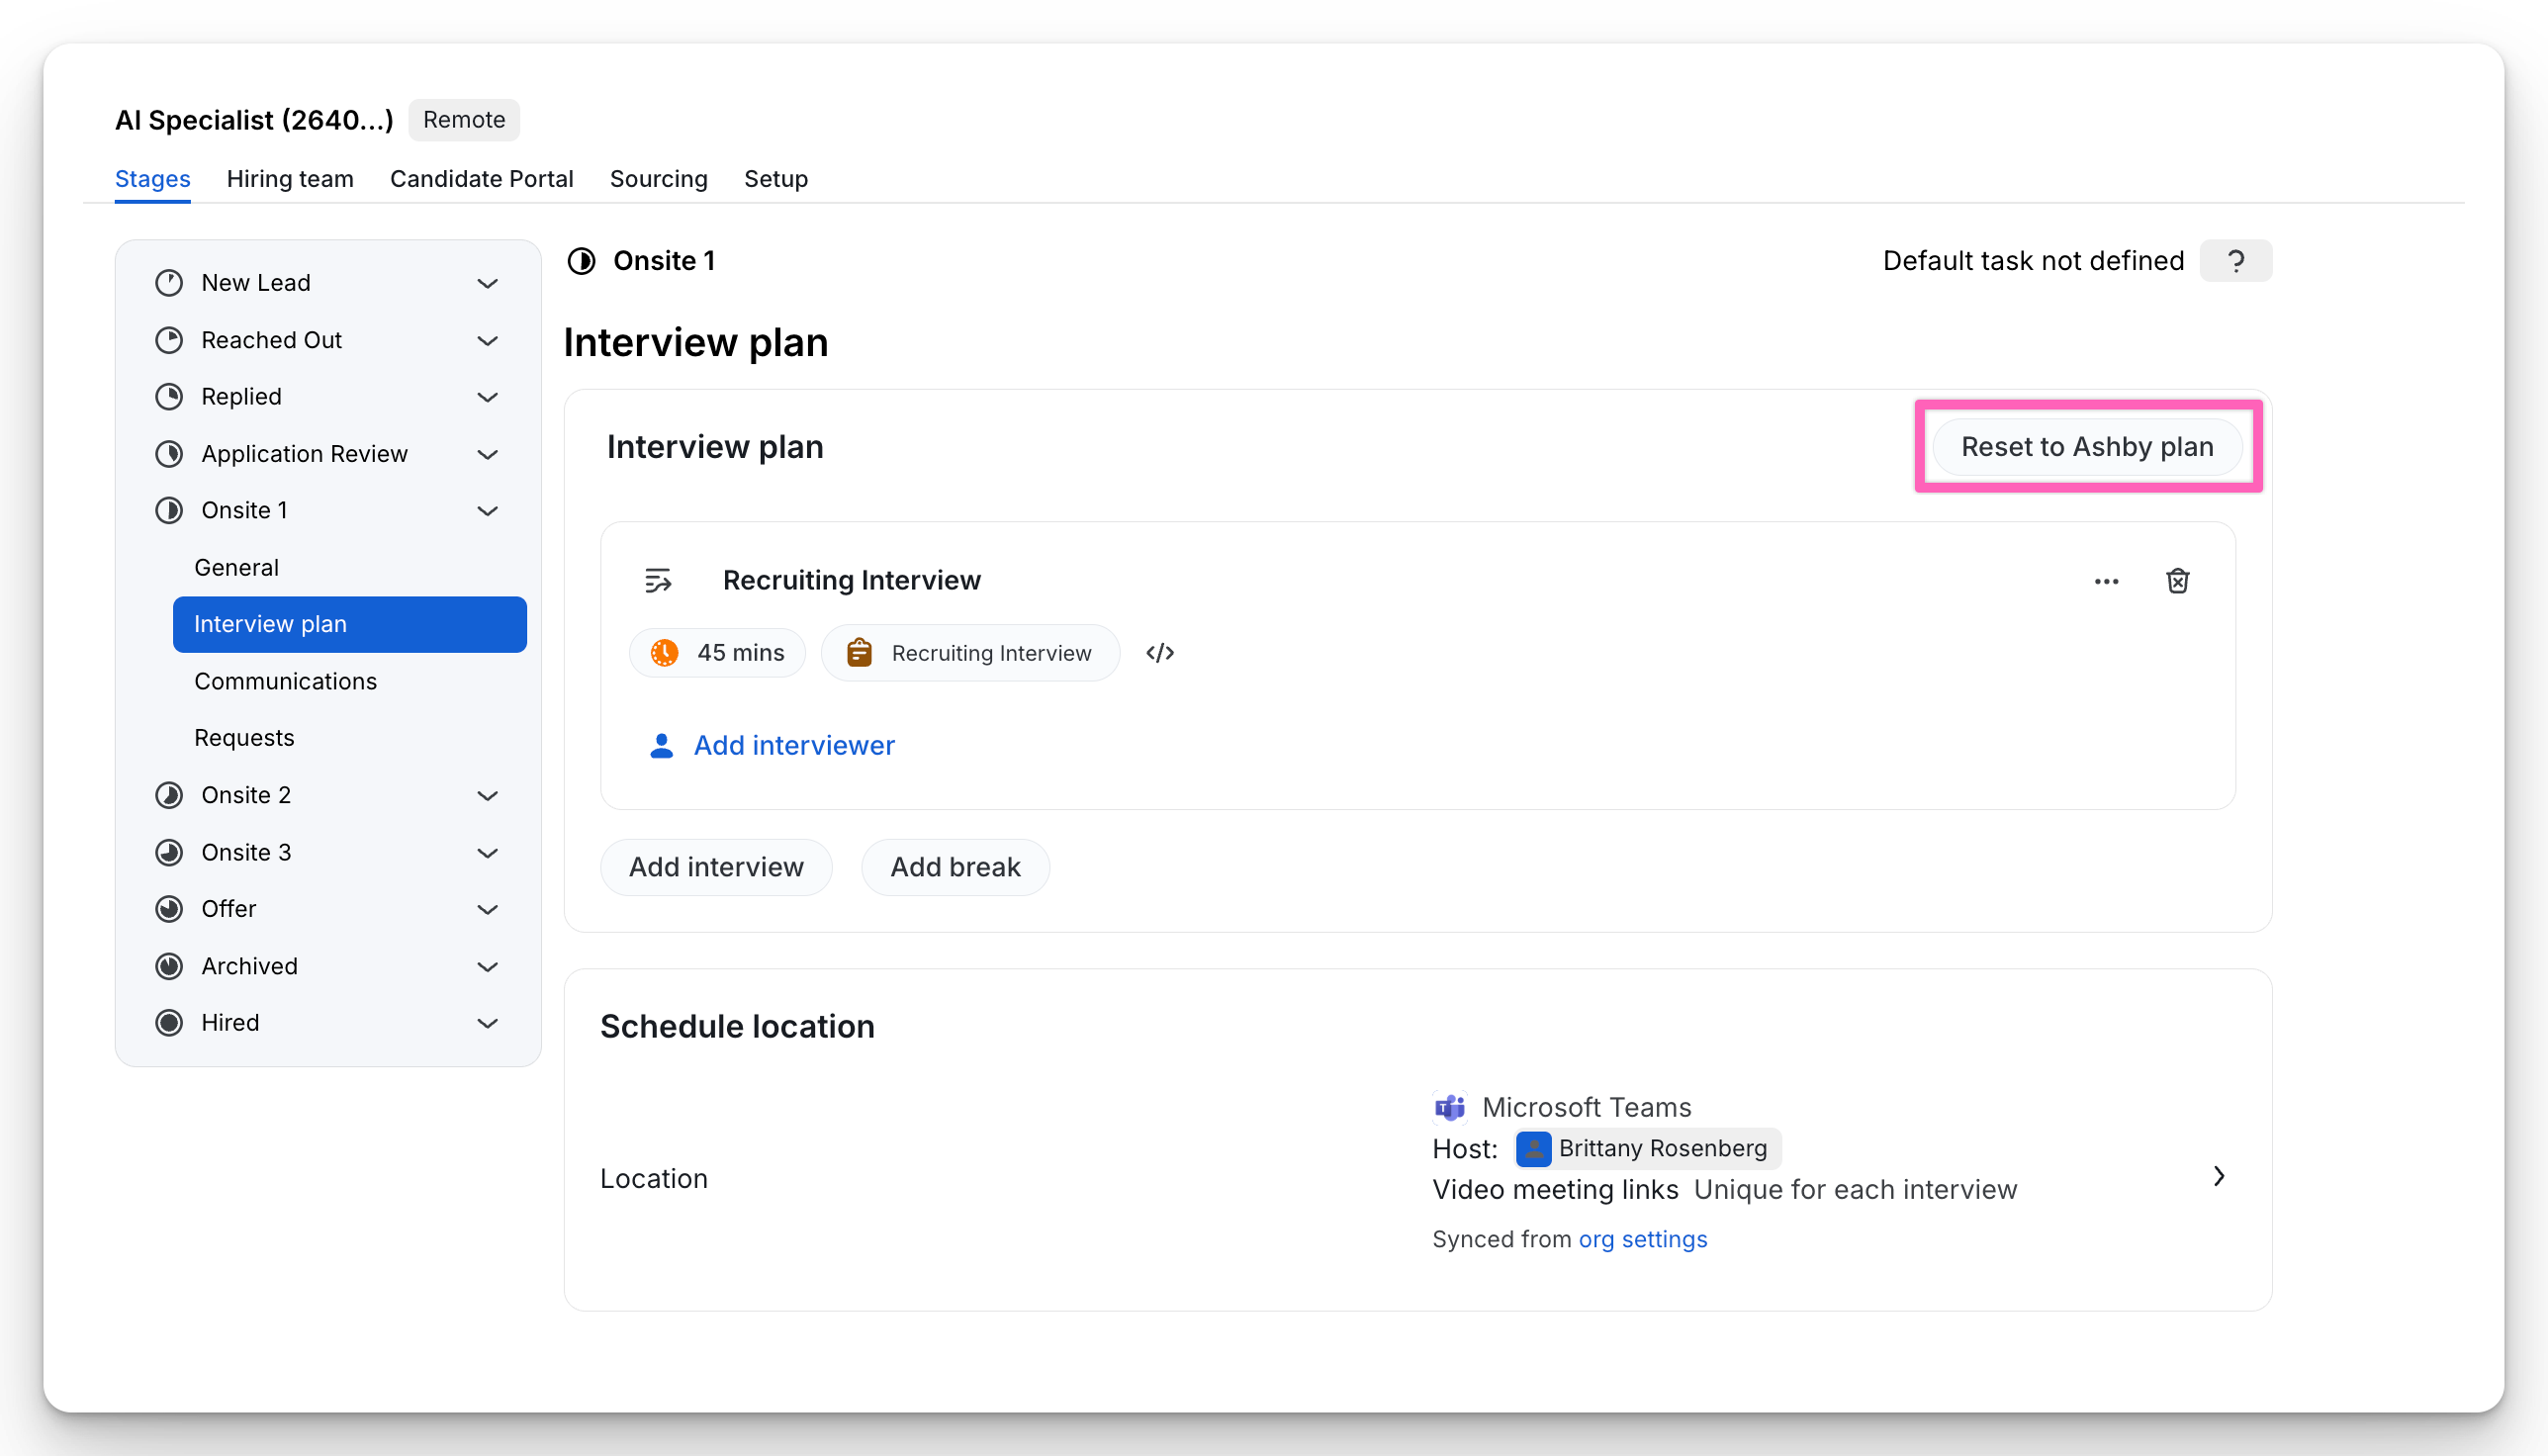Click the Add interviewer person icon
This screenshot has height=1456, width=2548.
(661, 746)
